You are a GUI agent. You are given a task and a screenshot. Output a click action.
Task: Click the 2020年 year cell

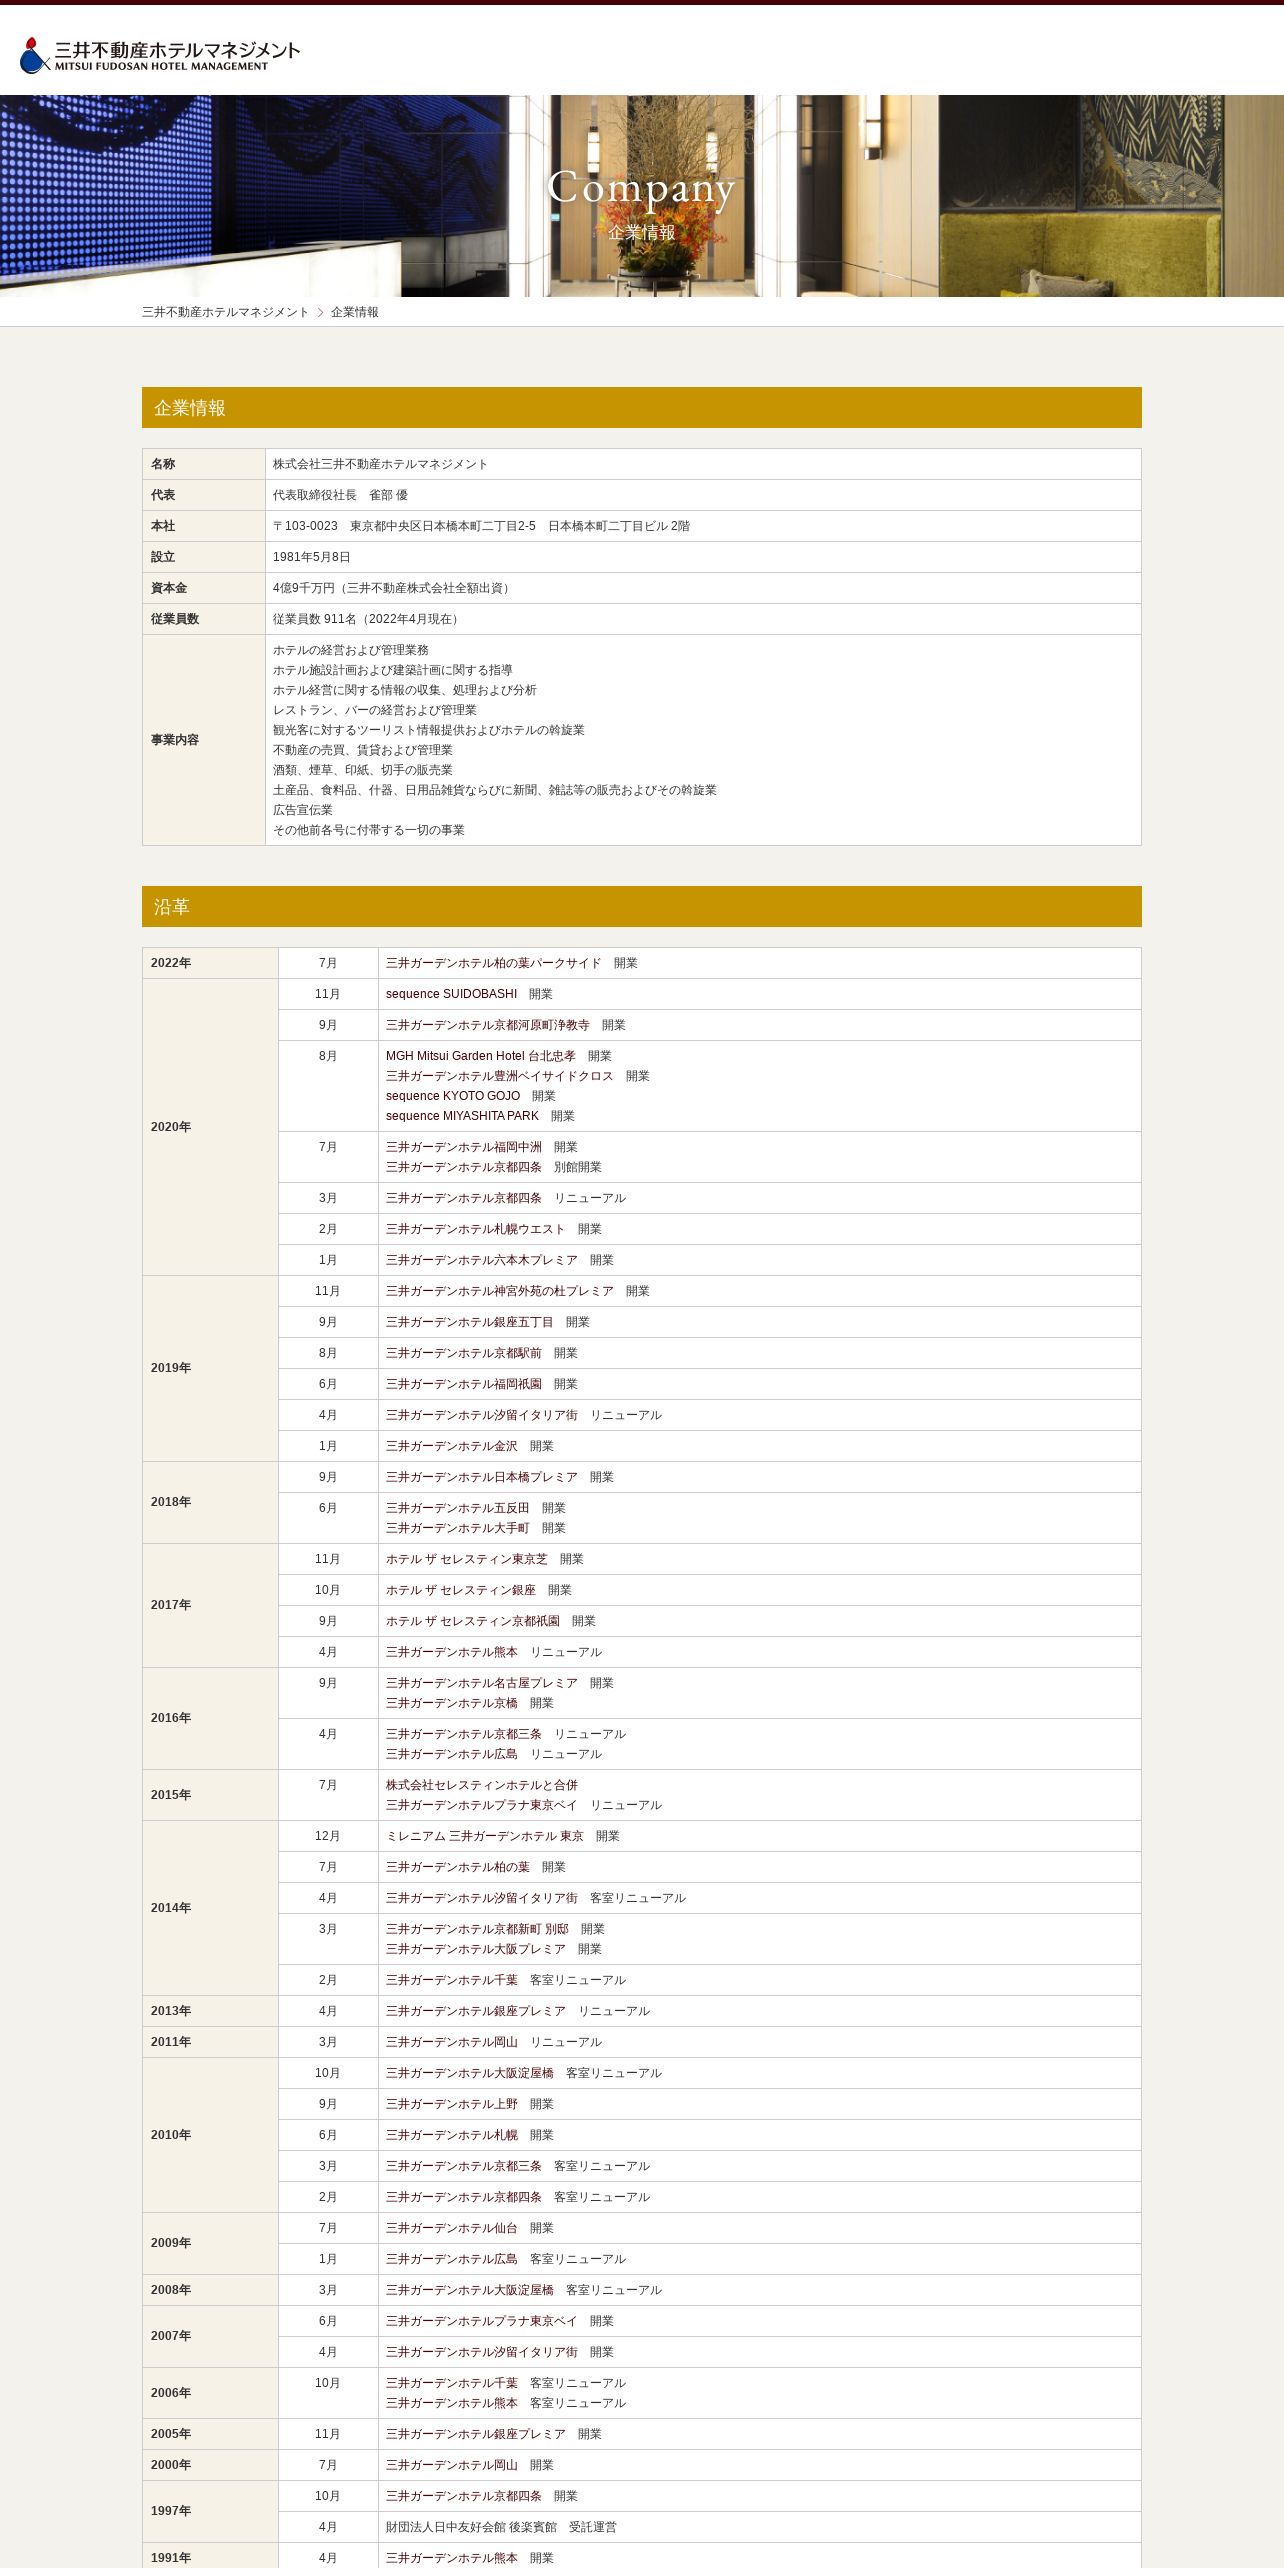[x=210, y=1127]
